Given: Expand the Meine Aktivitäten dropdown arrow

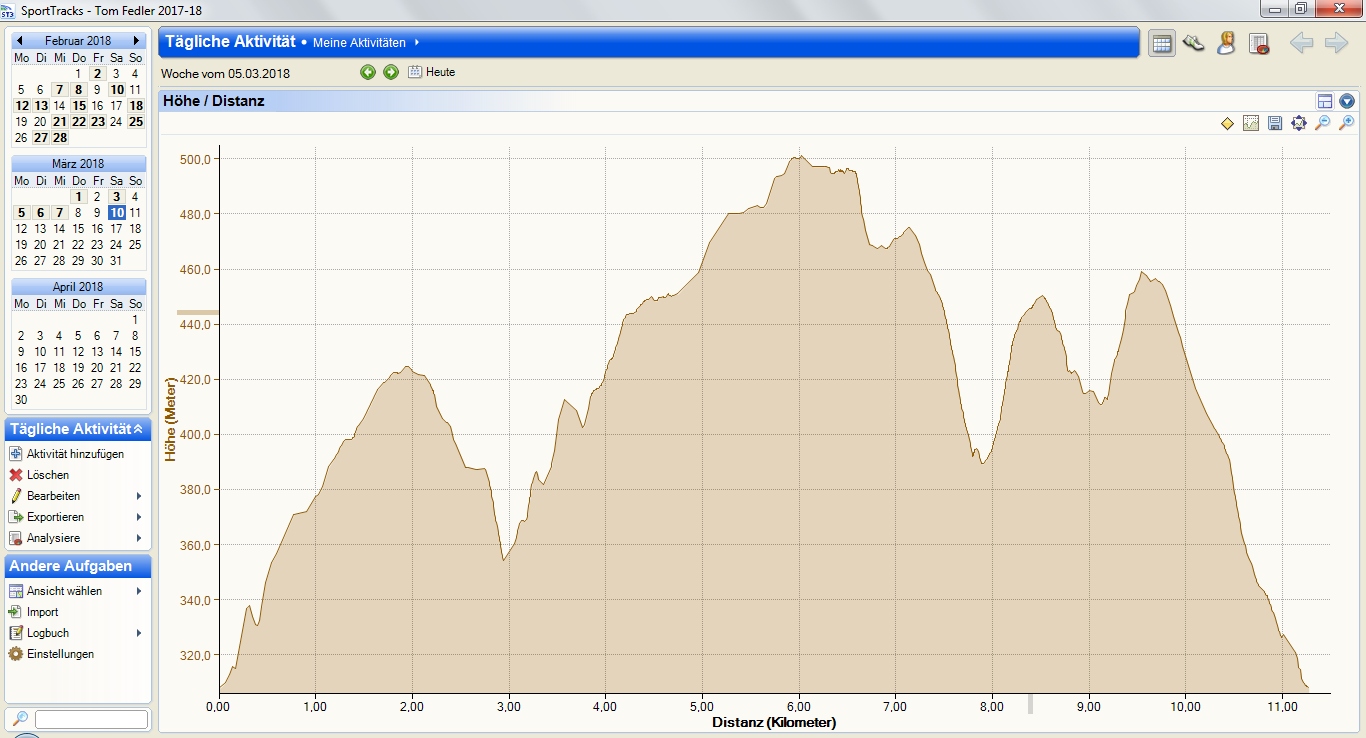Looking at the screenshot, I should point(417,43).
